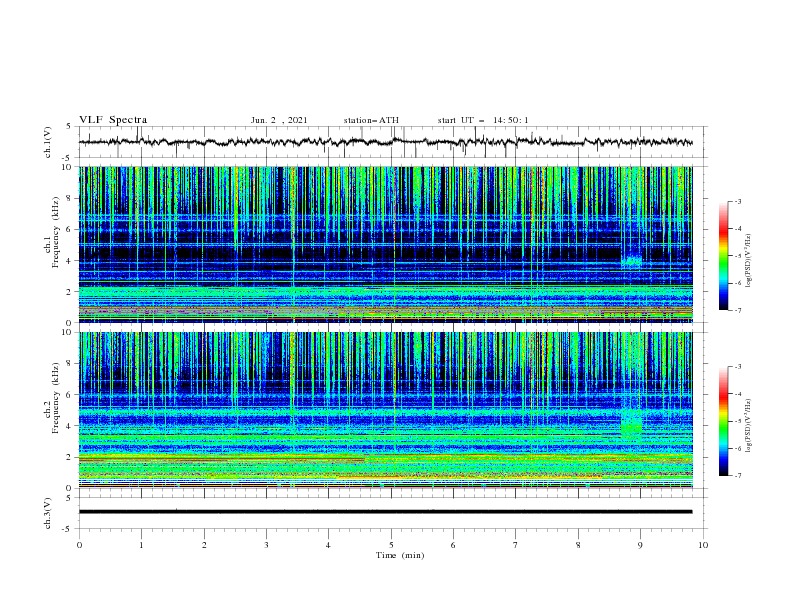Select the log(PSD) label beside ch.2 colorbar
Image resolution: width=792 pixels, height=612 pixels.
coord(749,426)
